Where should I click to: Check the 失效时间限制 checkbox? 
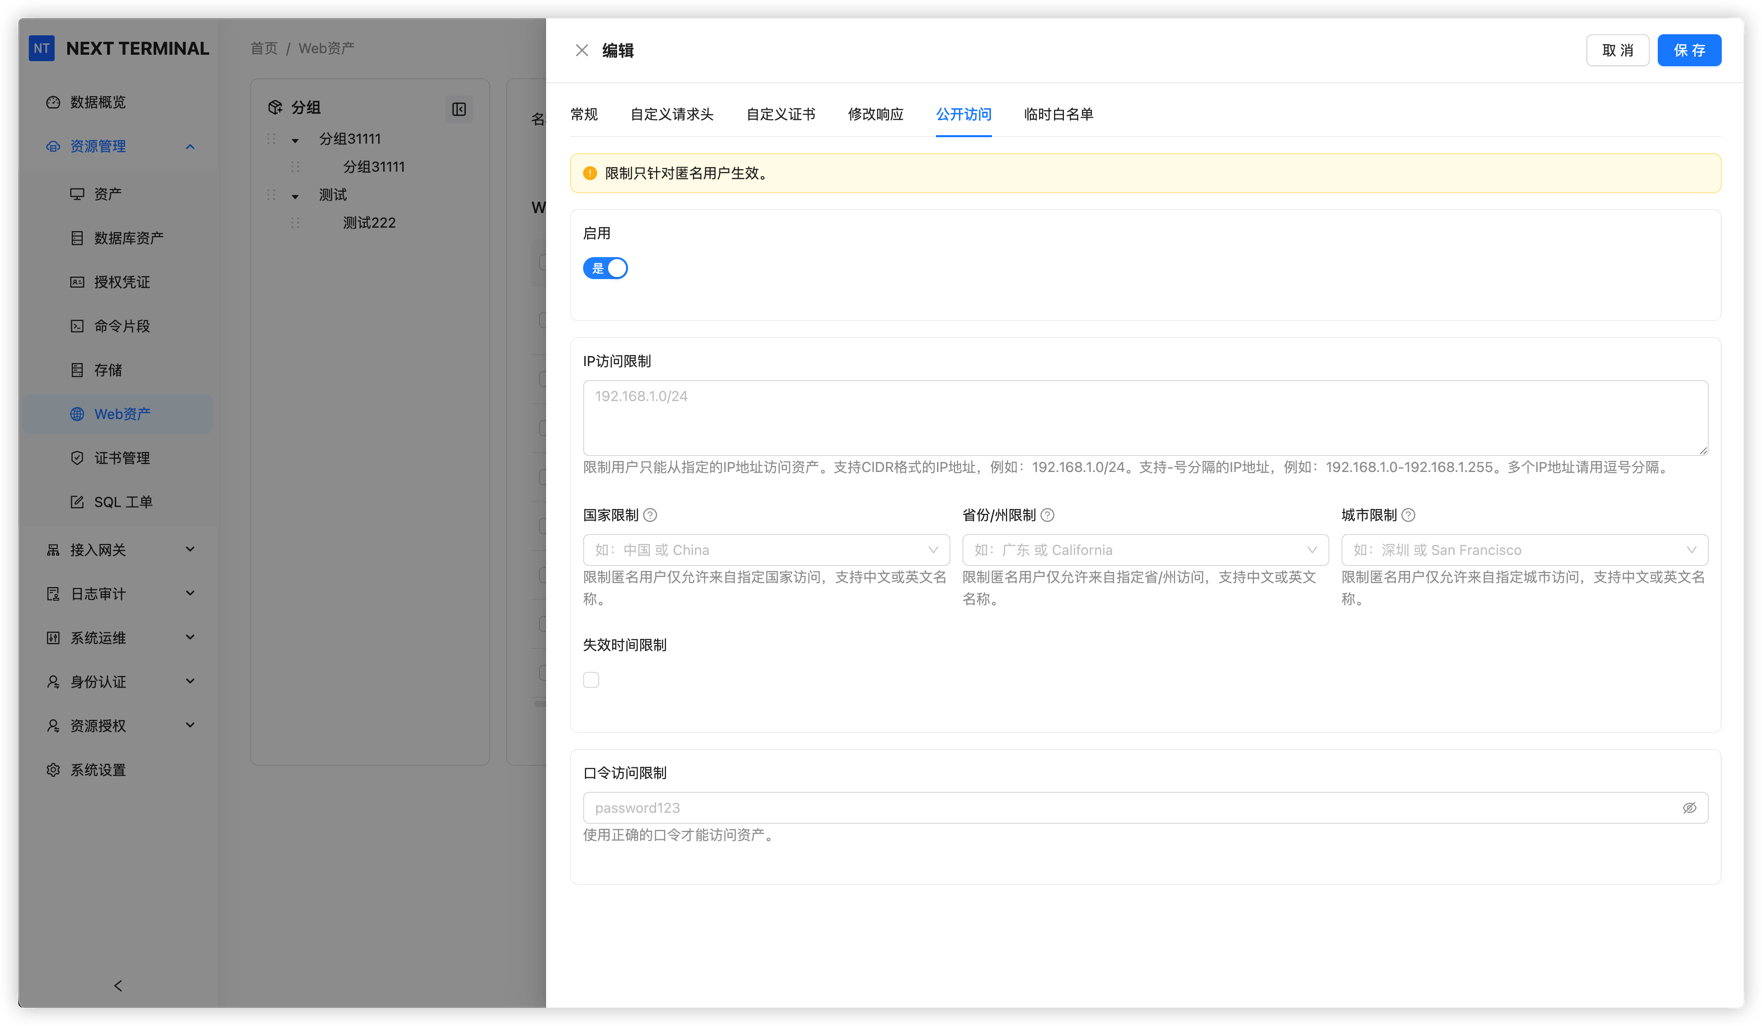point(591,680)
